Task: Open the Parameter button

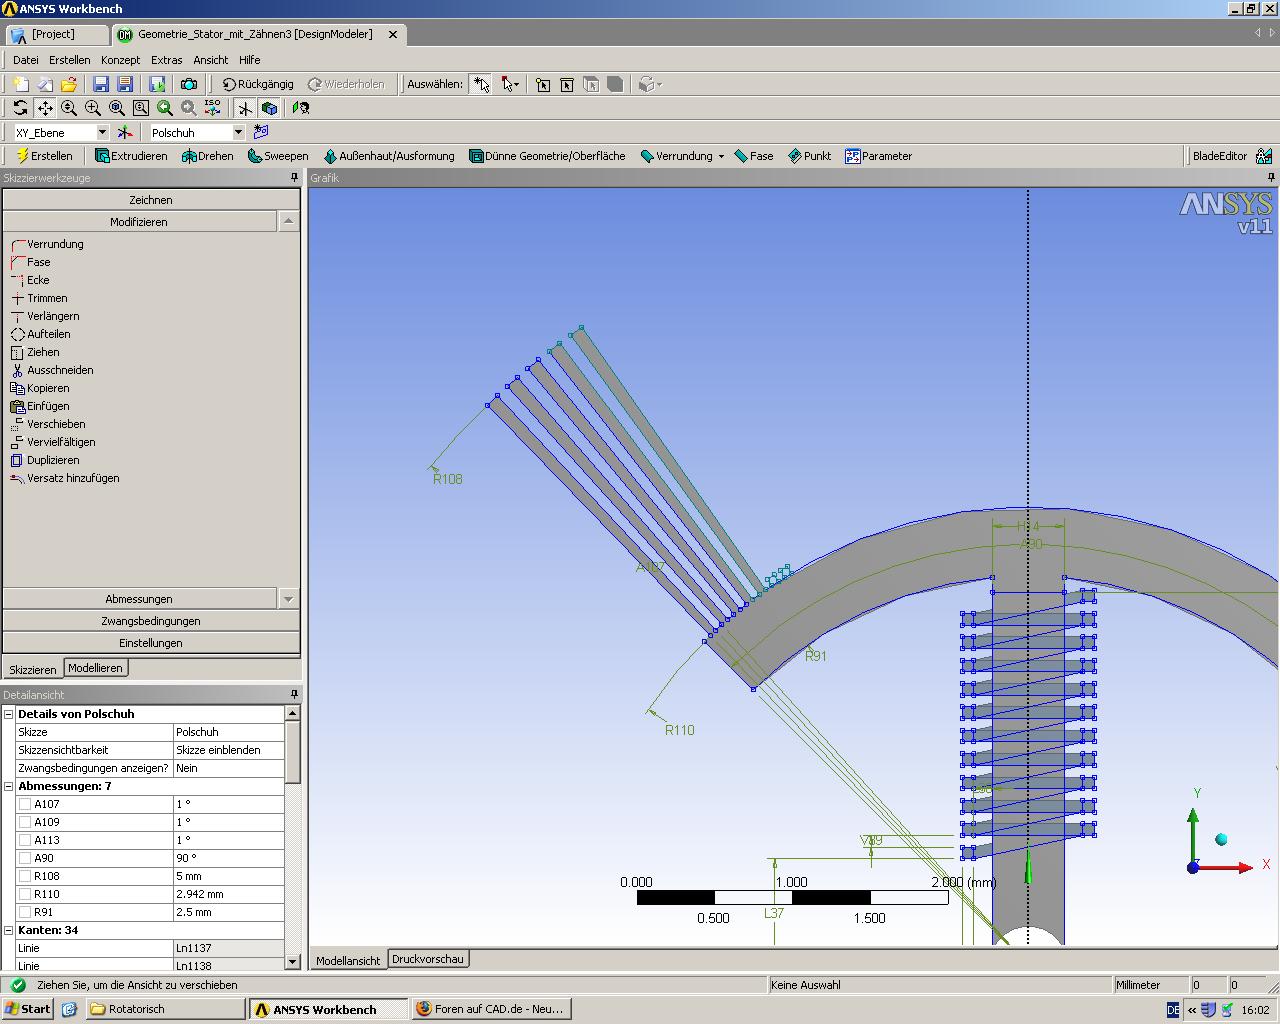Action: coord(878,156)
